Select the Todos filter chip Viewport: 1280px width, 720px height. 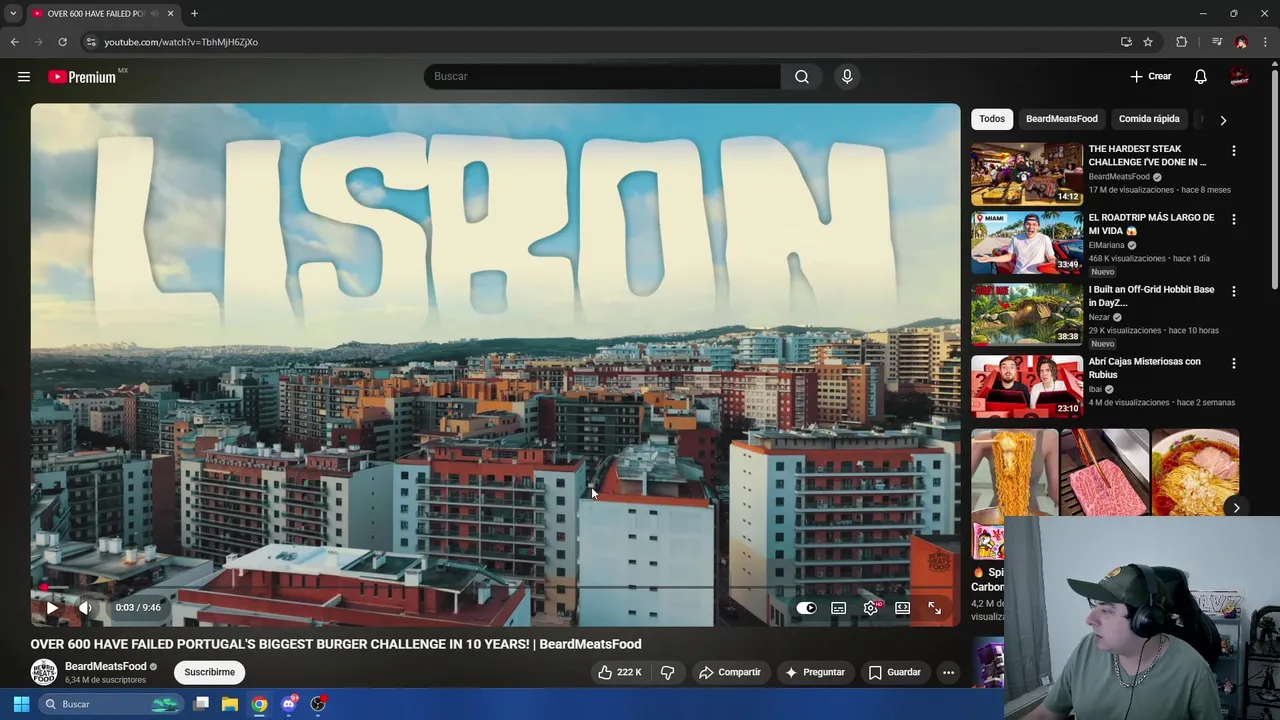(x=992, y=119)
